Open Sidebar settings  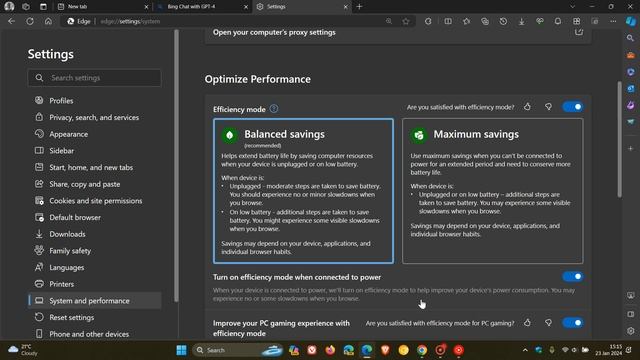(95, 151)
